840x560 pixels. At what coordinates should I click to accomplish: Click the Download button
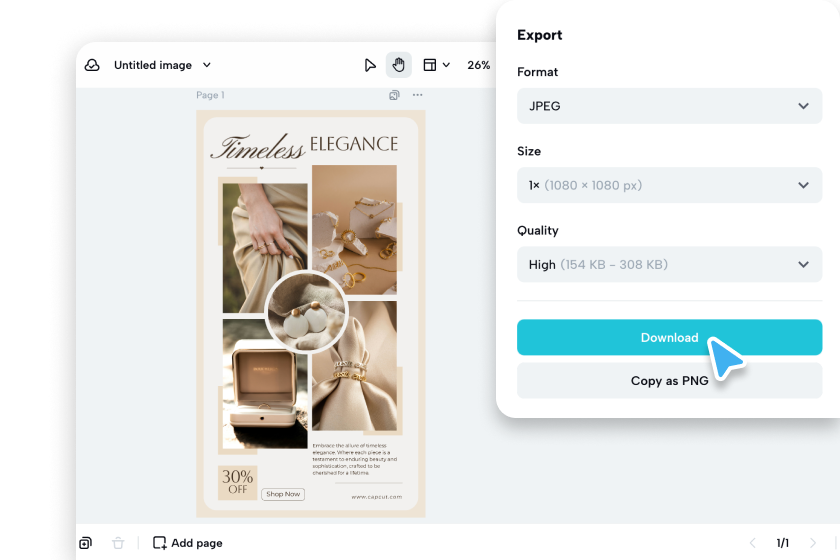tap(669, 338)
